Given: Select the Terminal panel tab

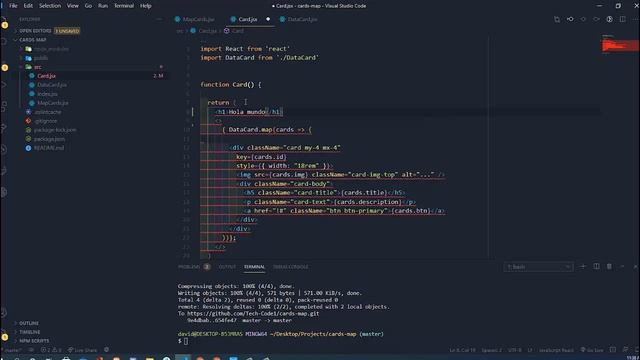Looking at the screenshot, I should click(x=254, y=267).
